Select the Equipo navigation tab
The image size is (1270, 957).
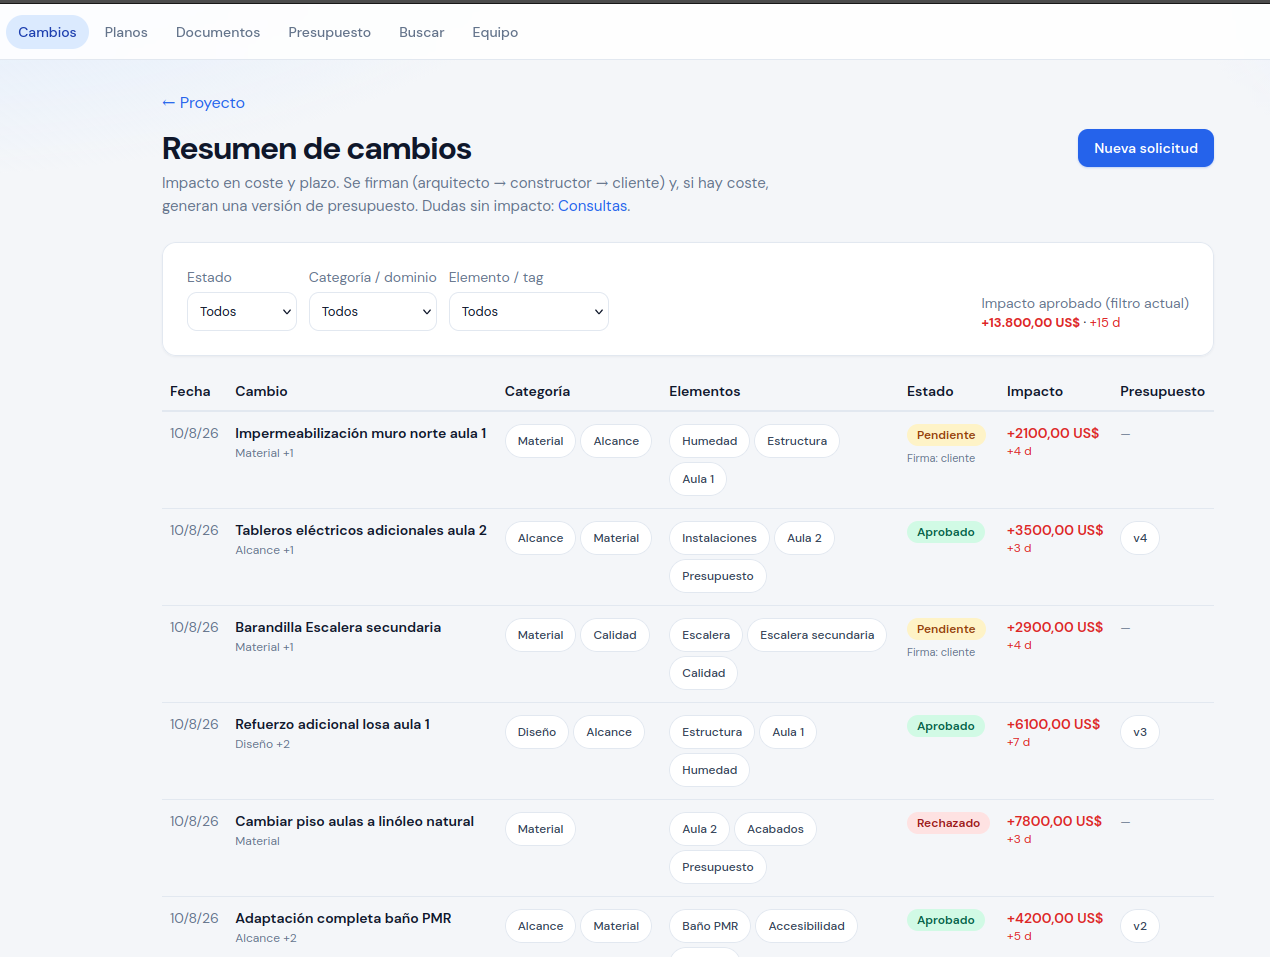[x=495, y=32]
